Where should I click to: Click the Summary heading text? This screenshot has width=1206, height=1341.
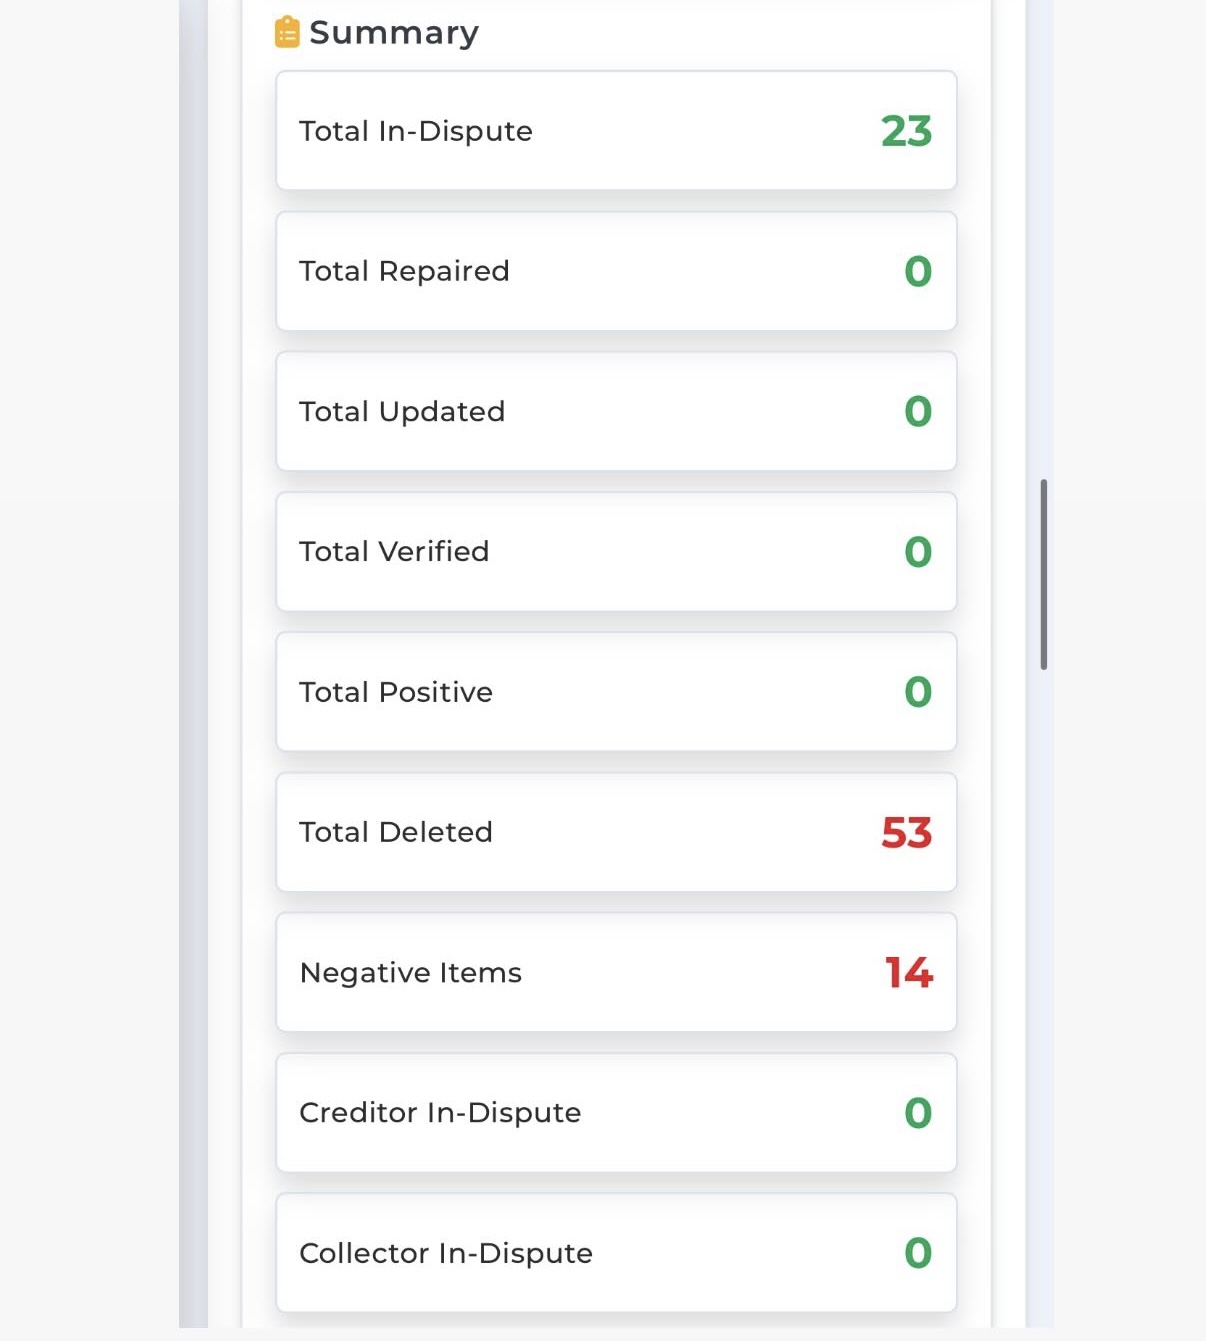click(394, 33)
